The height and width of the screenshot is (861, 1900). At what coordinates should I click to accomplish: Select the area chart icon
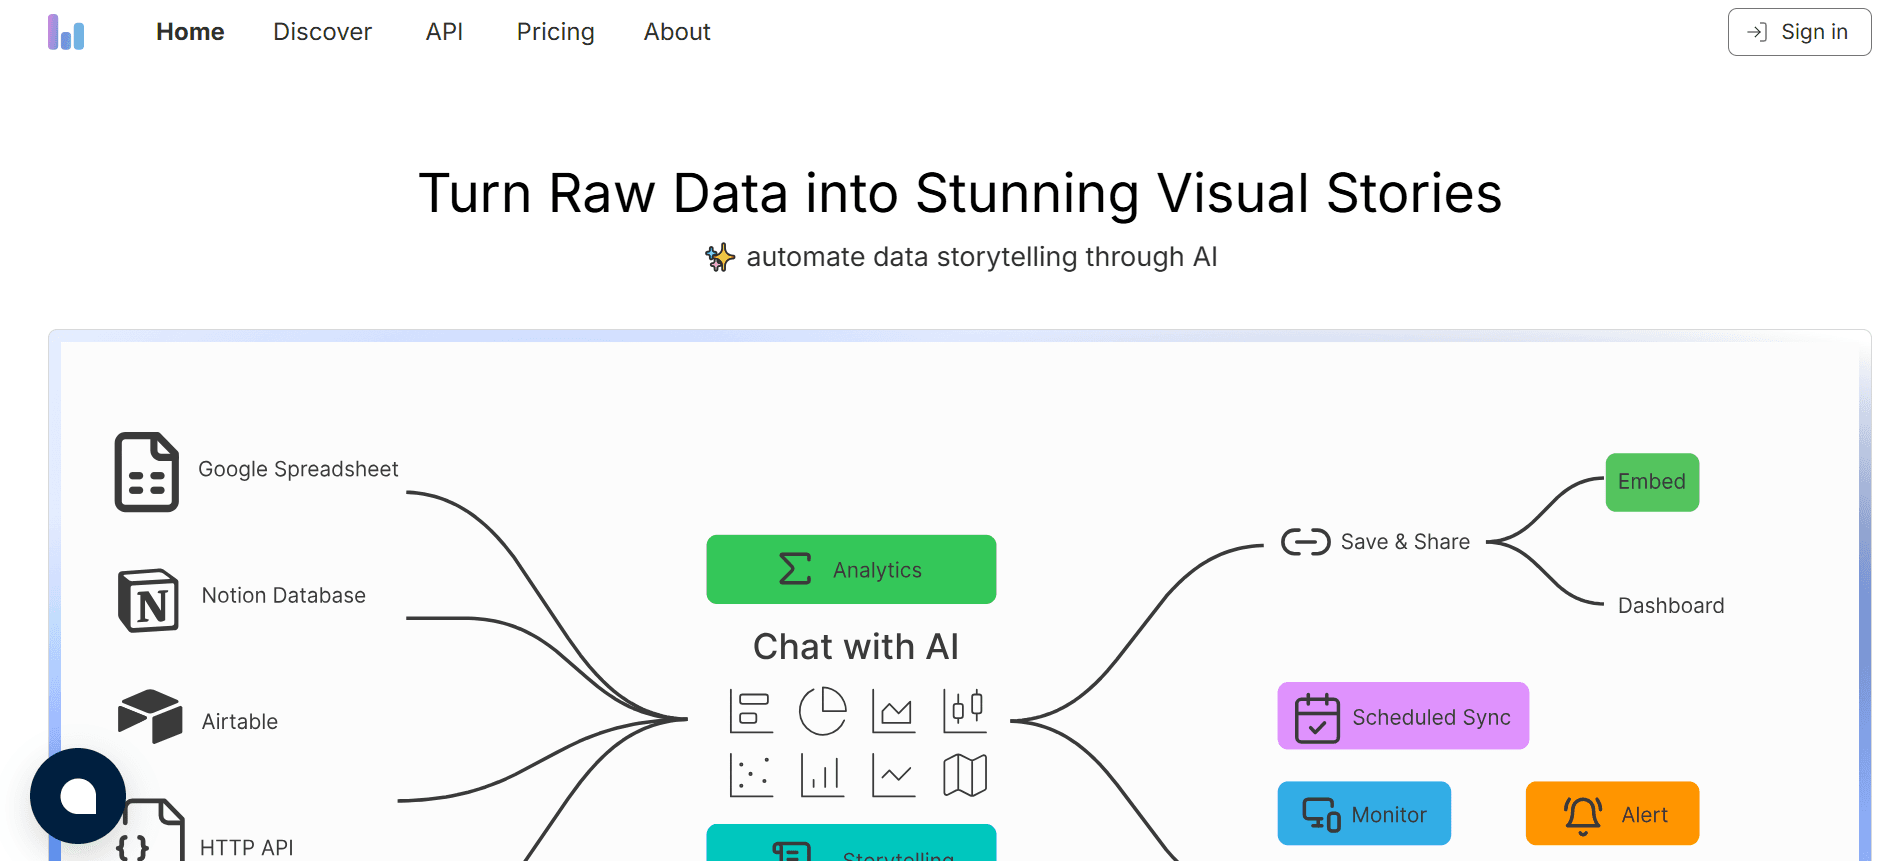(x=893, y=710)
